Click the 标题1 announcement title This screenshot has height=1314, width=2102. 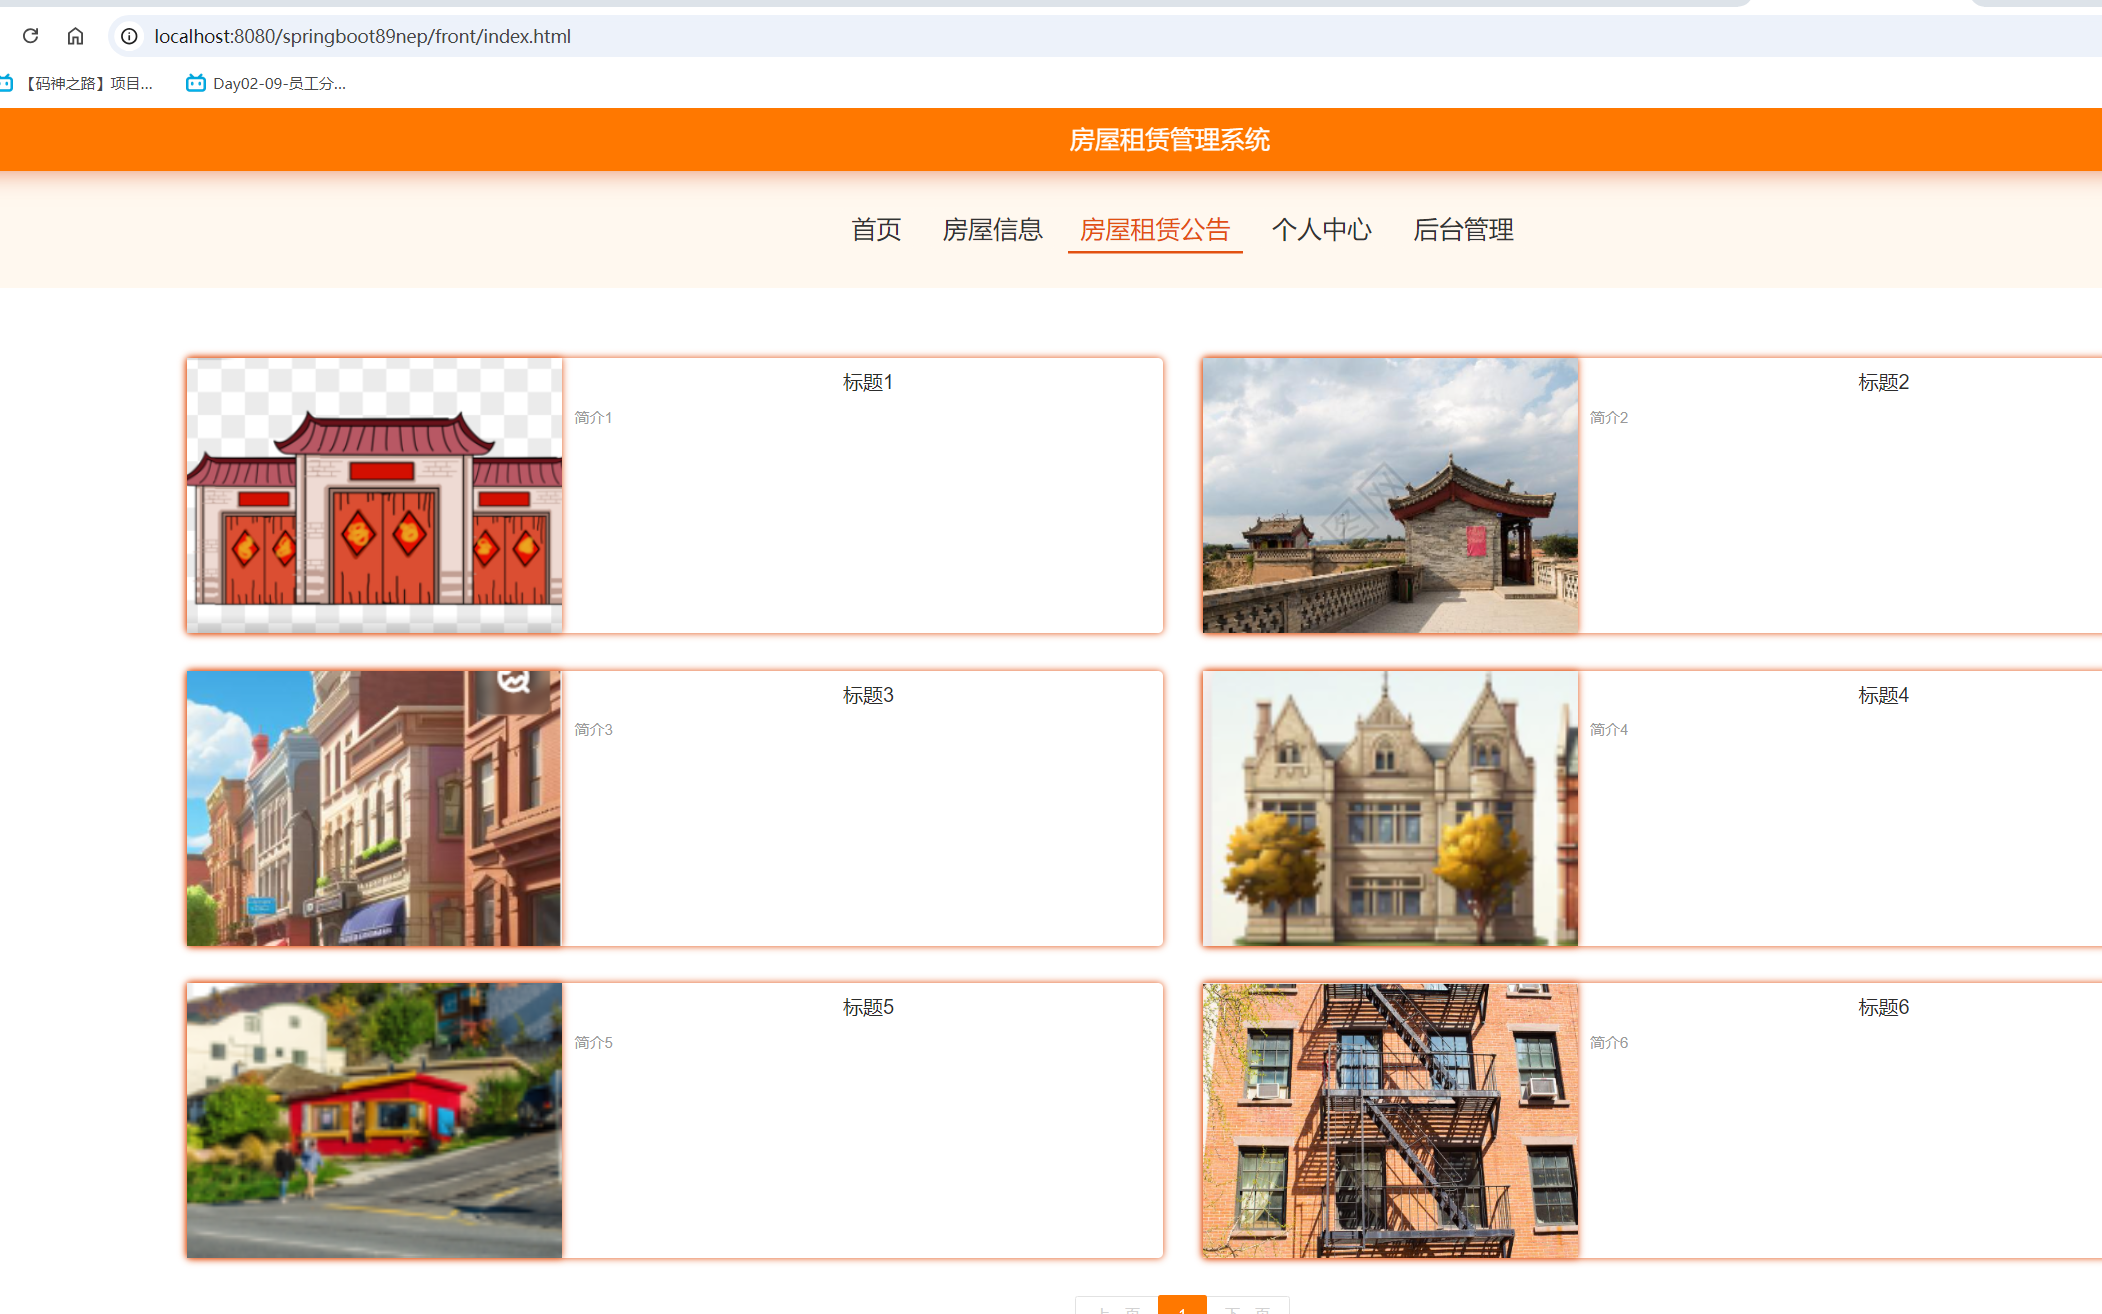[867, 383]
